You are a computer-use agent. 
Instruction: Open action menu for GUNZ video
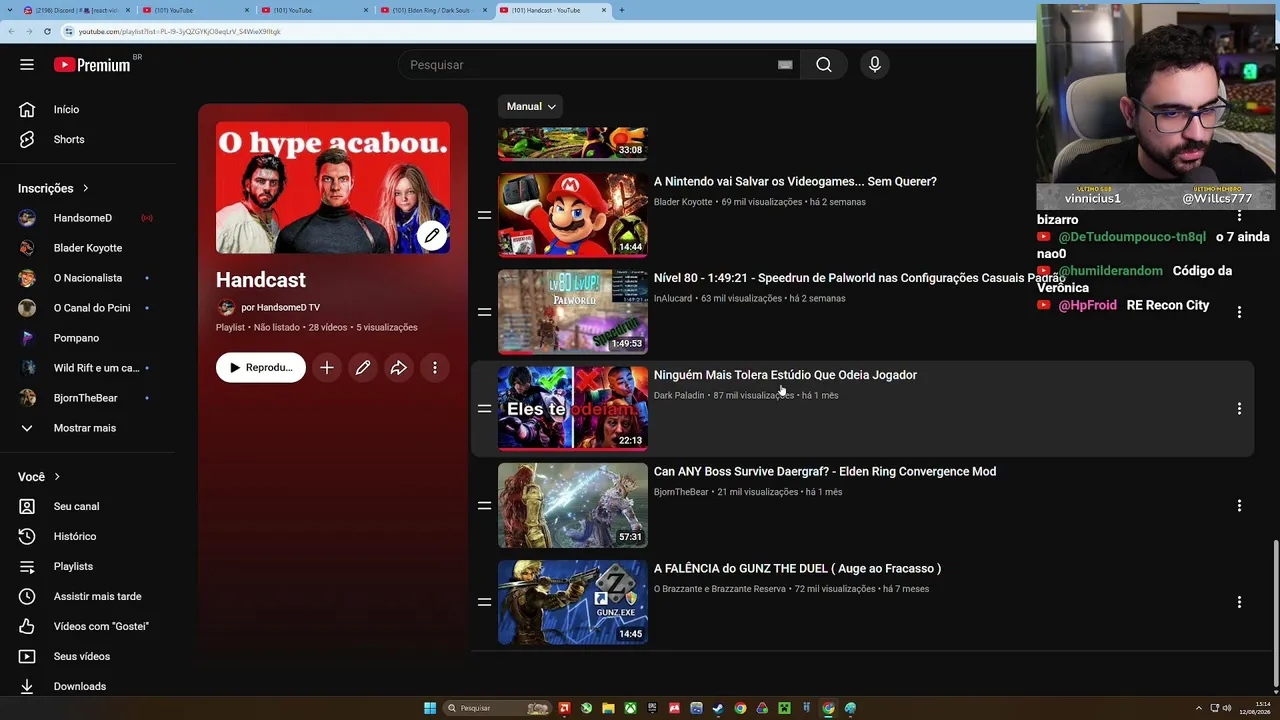click(x=1239, y=602)
